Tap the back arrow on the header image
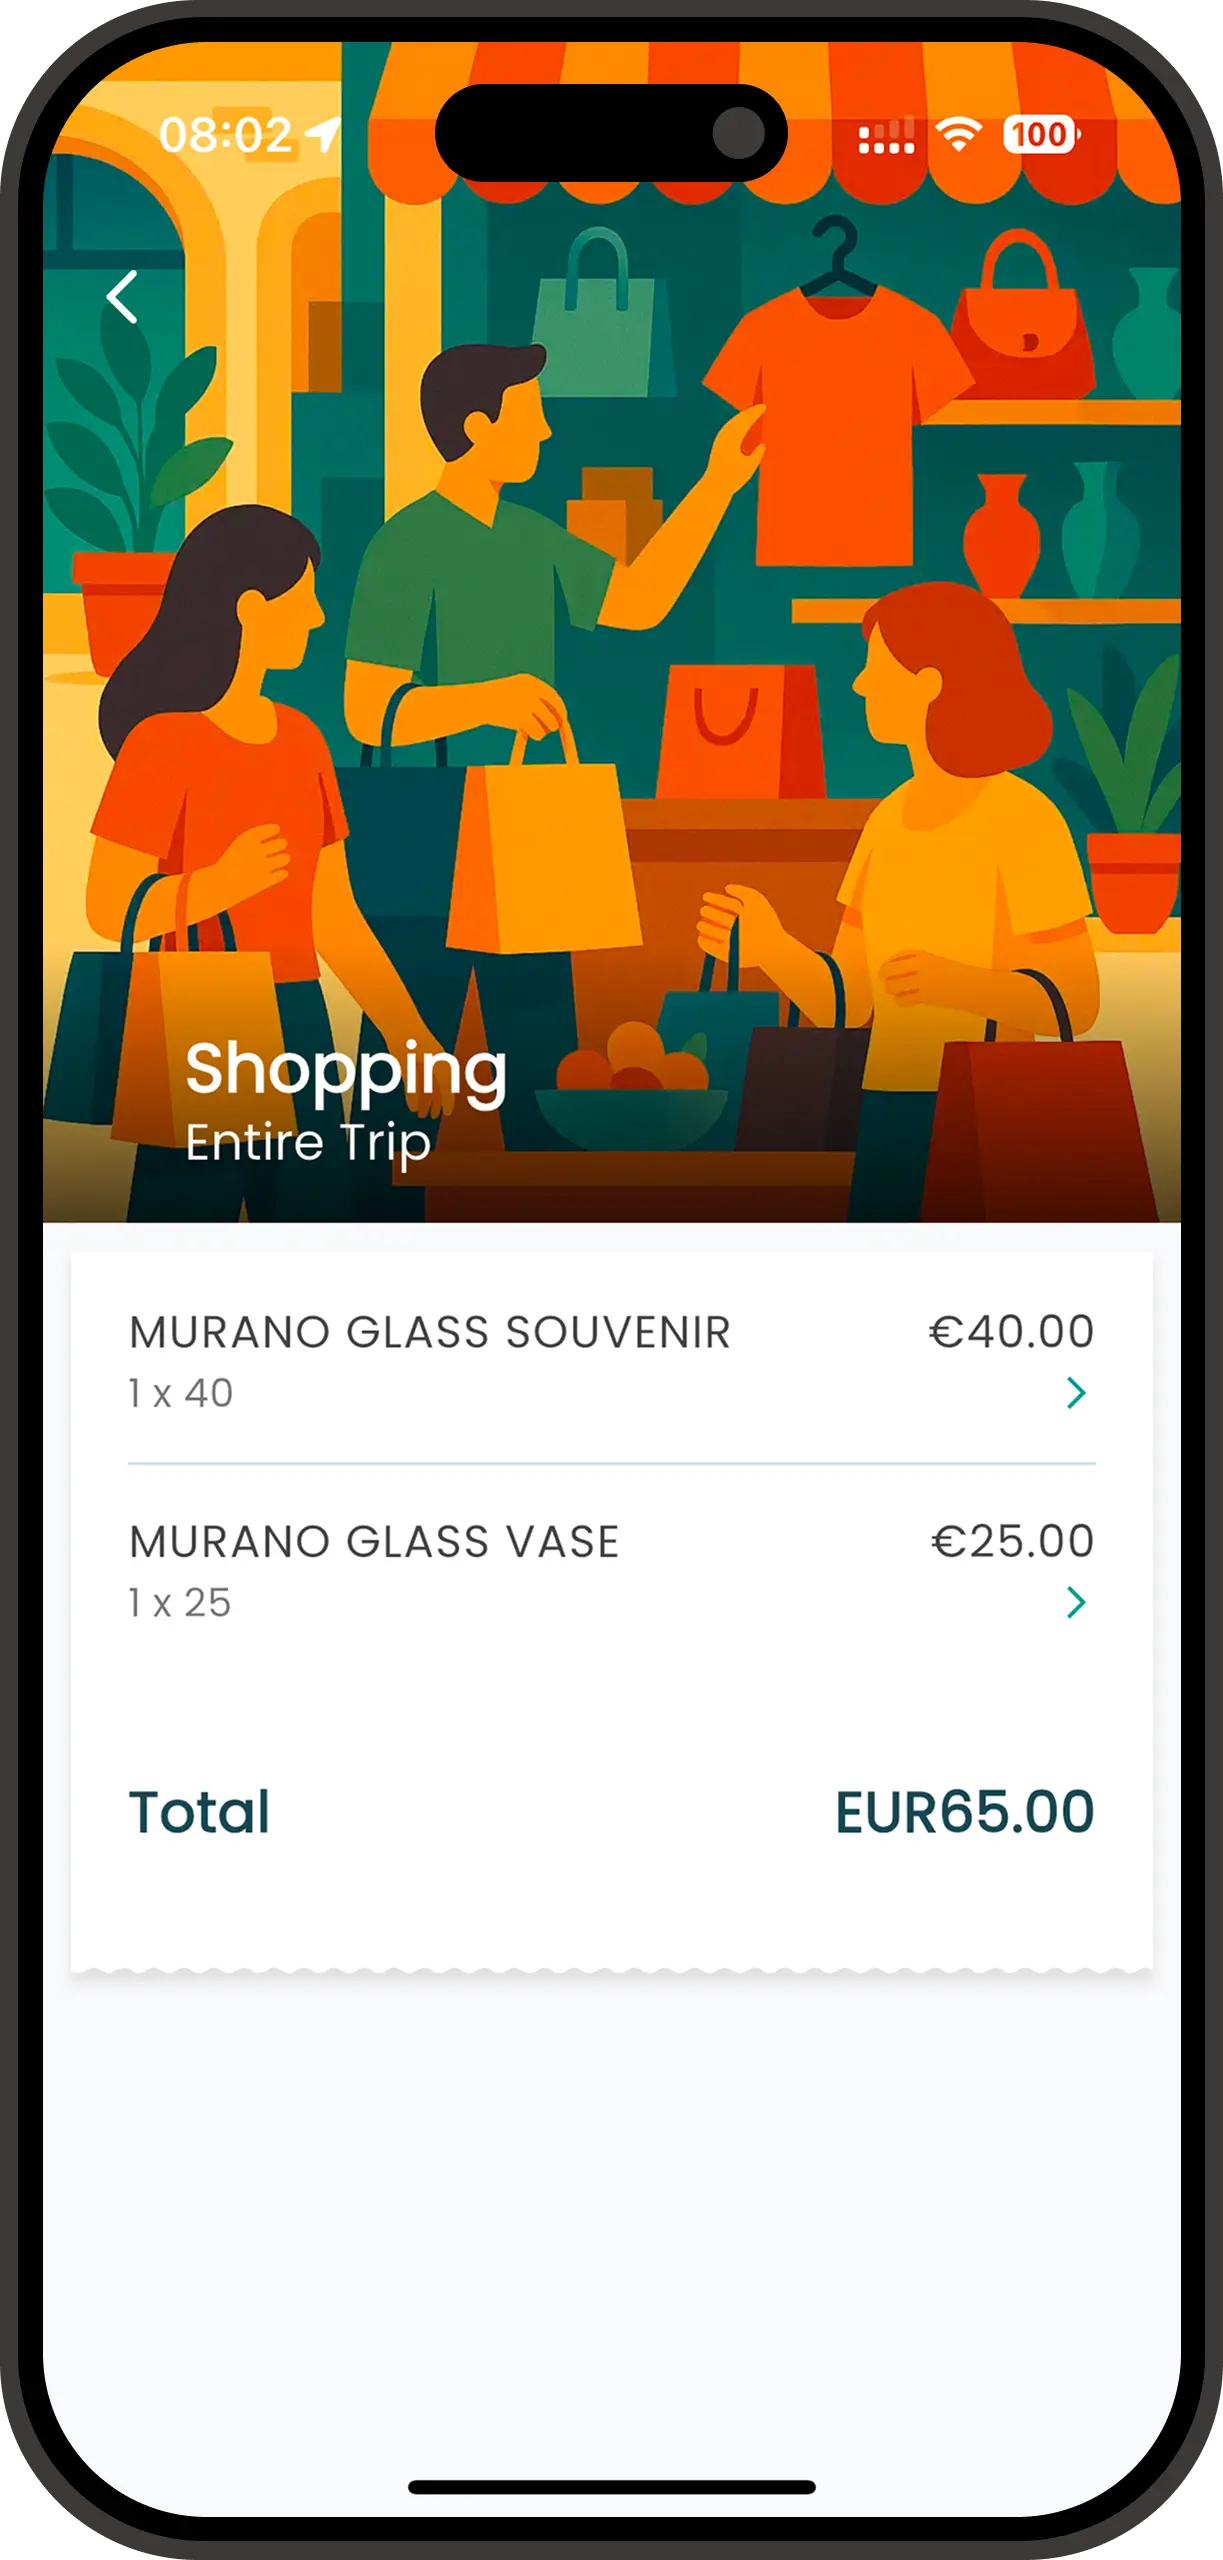 tap(122, 298)
